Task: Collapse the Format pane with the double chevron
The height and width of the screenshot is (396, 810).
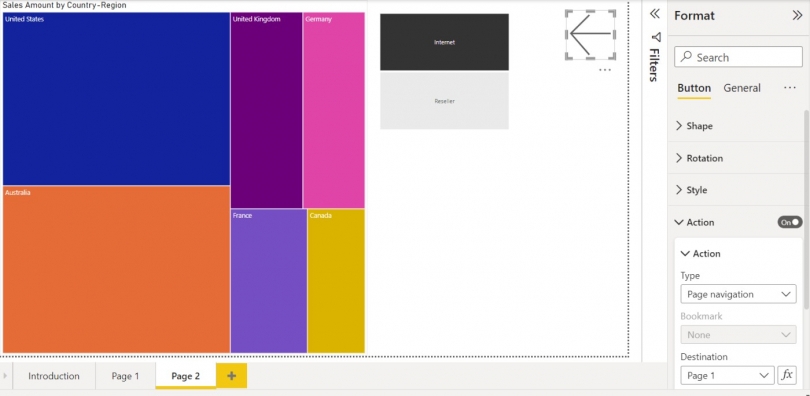Action: pos(797,15)
